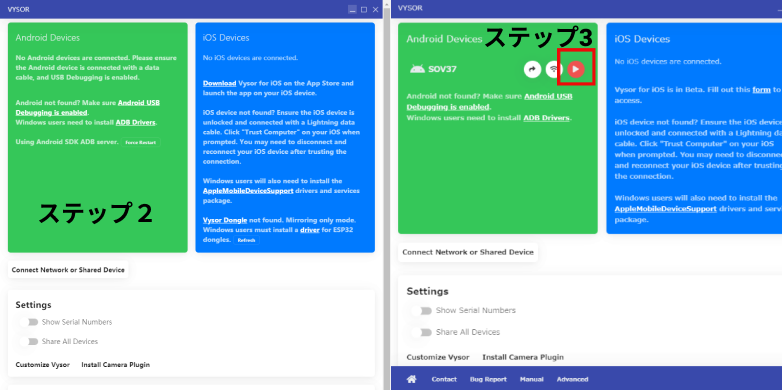Toggle Show Serial Numbers in right window
Image resolution: width=782 pixels, height=390 pixels.
tap(422, 311)
